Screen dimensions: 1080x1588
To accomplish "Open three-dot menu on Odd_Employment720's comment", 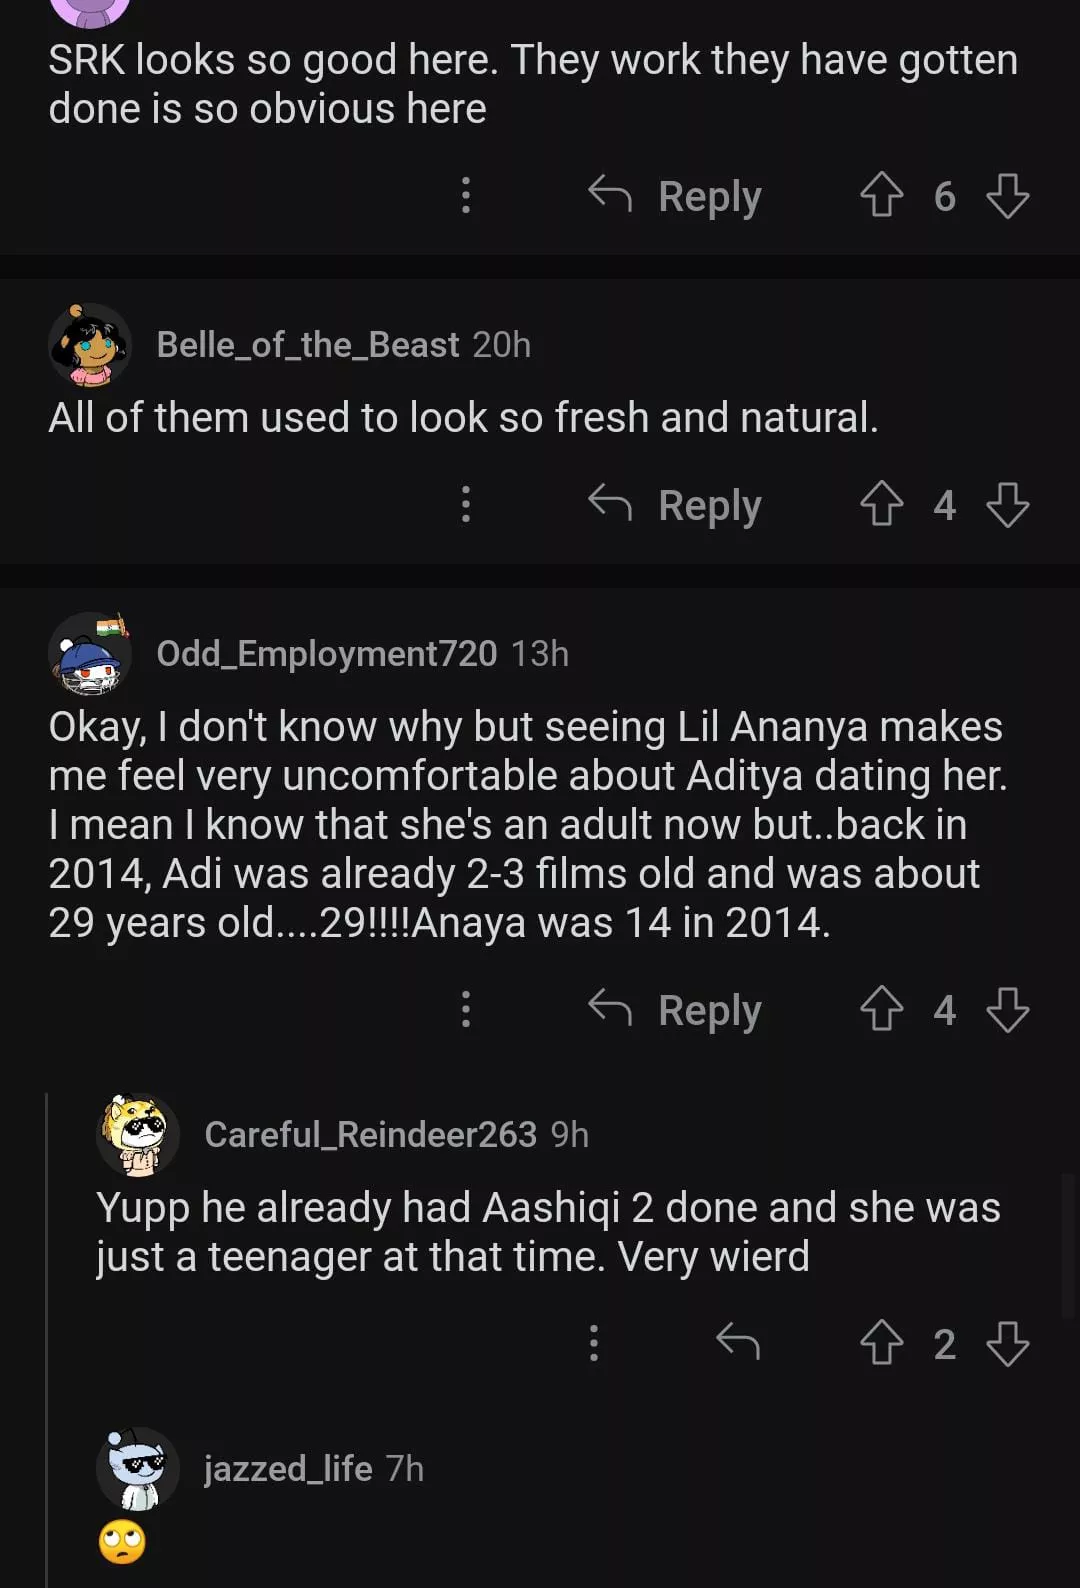I will pos(466,1009).
